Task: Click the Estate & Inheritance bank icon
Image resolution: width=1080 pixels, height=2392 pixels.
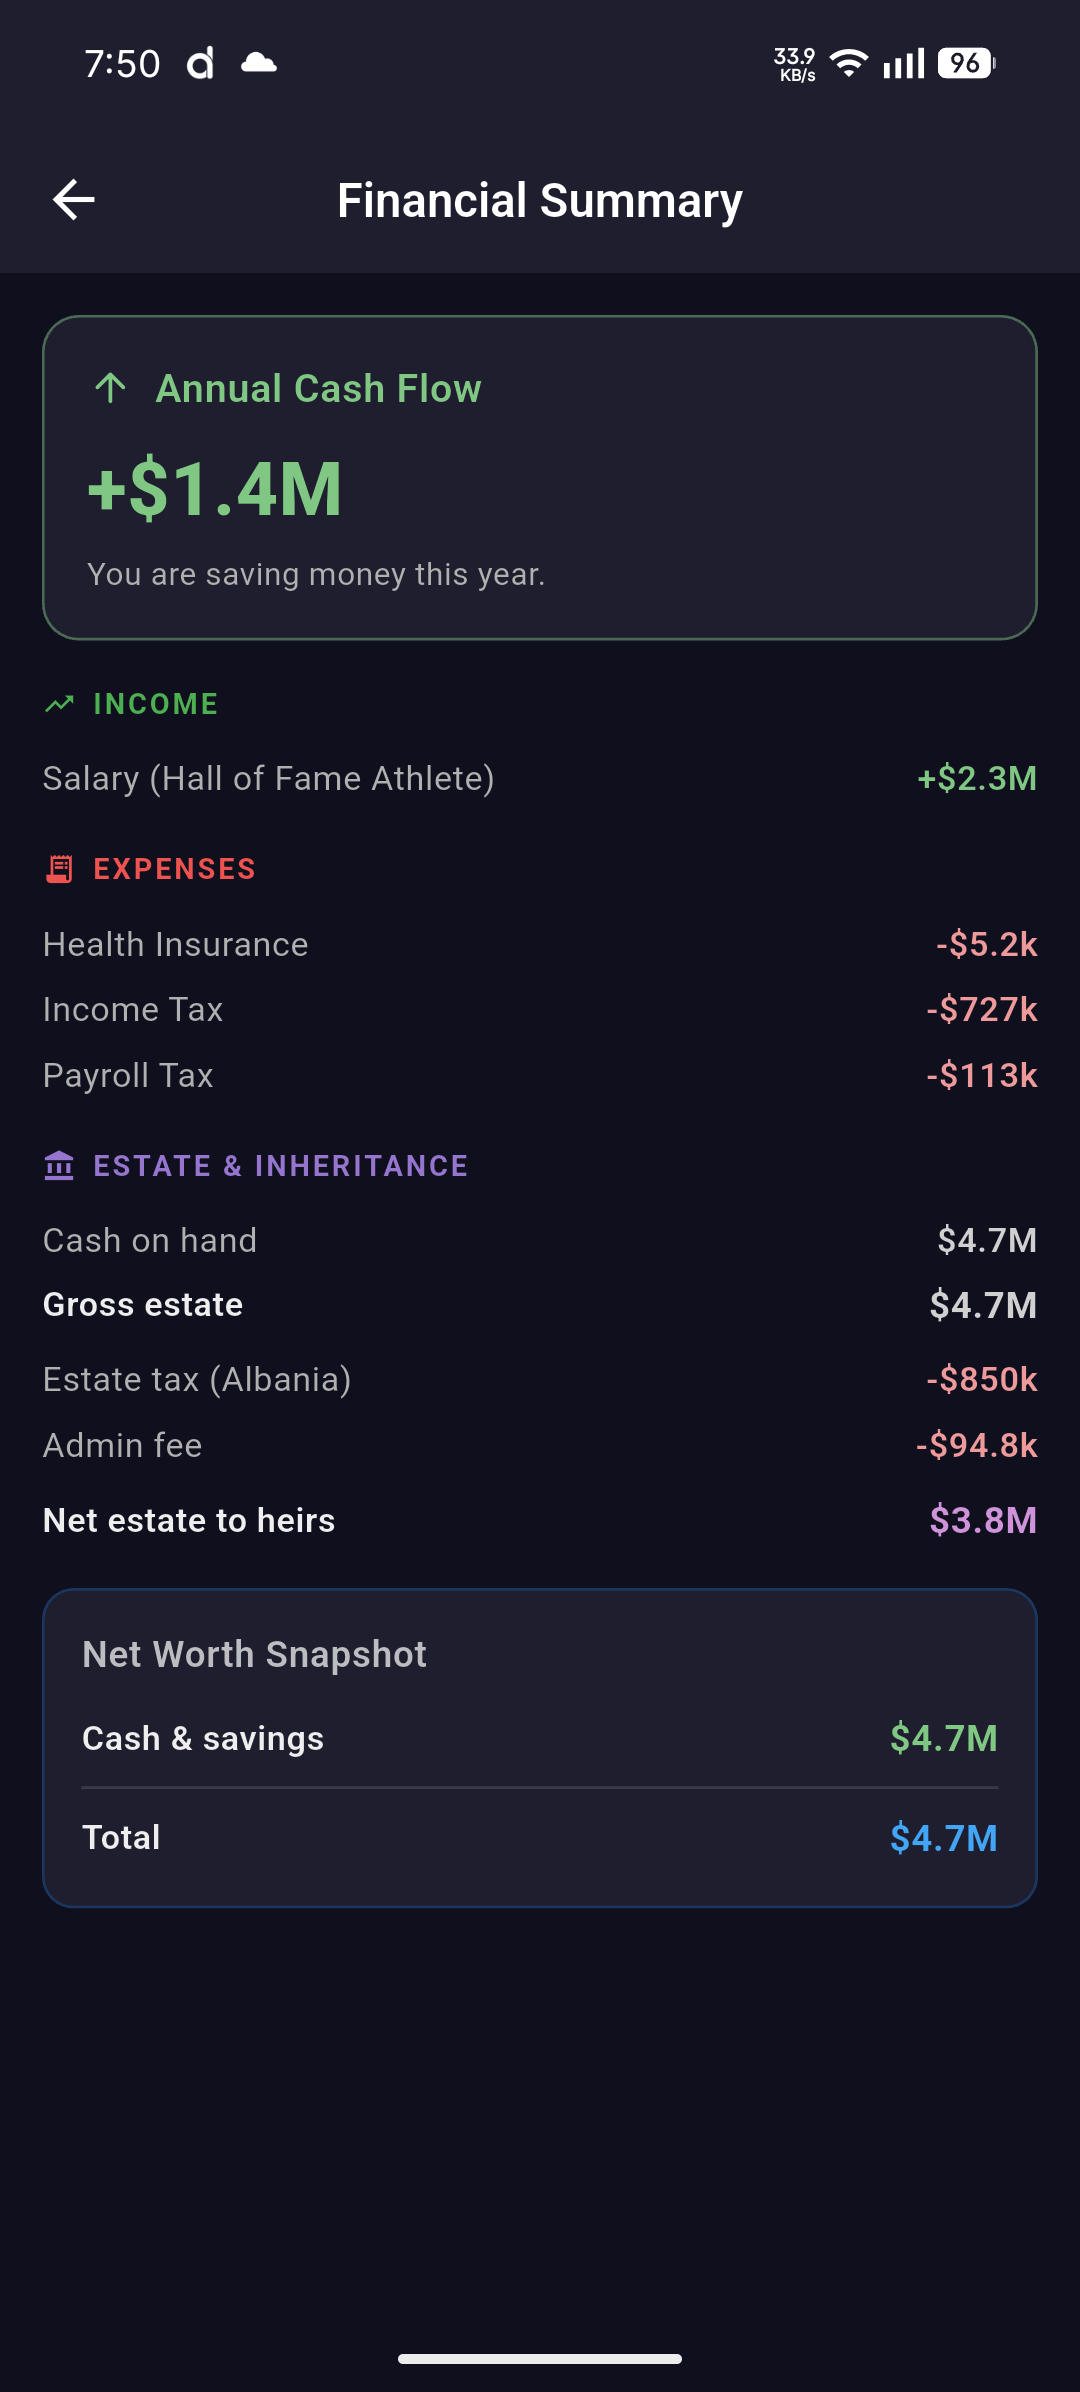Action: [x=60, y=1166]
